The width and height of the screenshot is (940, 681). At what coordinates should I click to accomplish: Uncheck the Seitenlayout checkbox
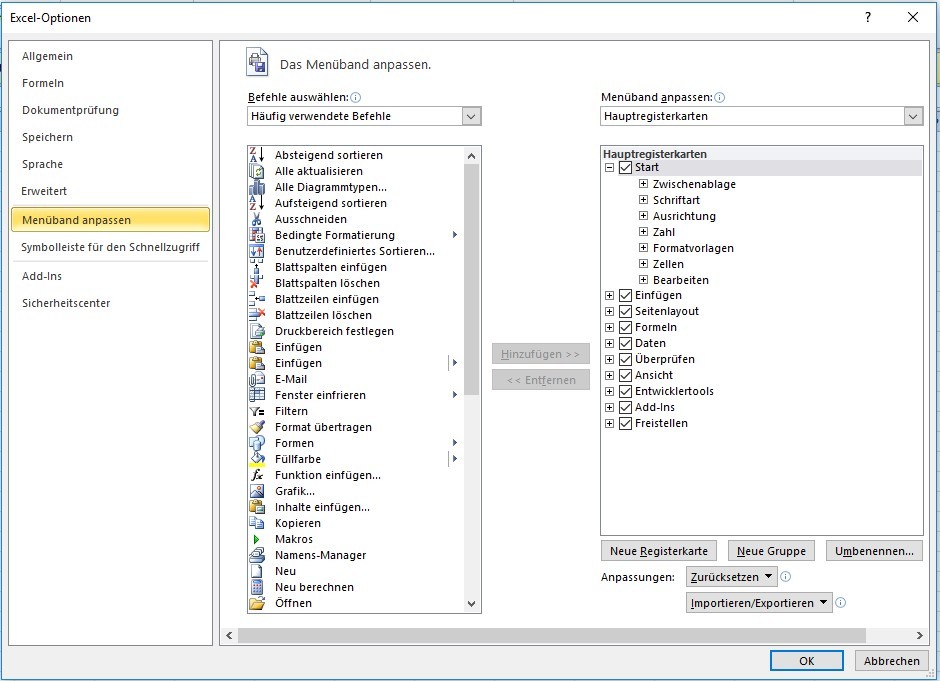(625, 311)
